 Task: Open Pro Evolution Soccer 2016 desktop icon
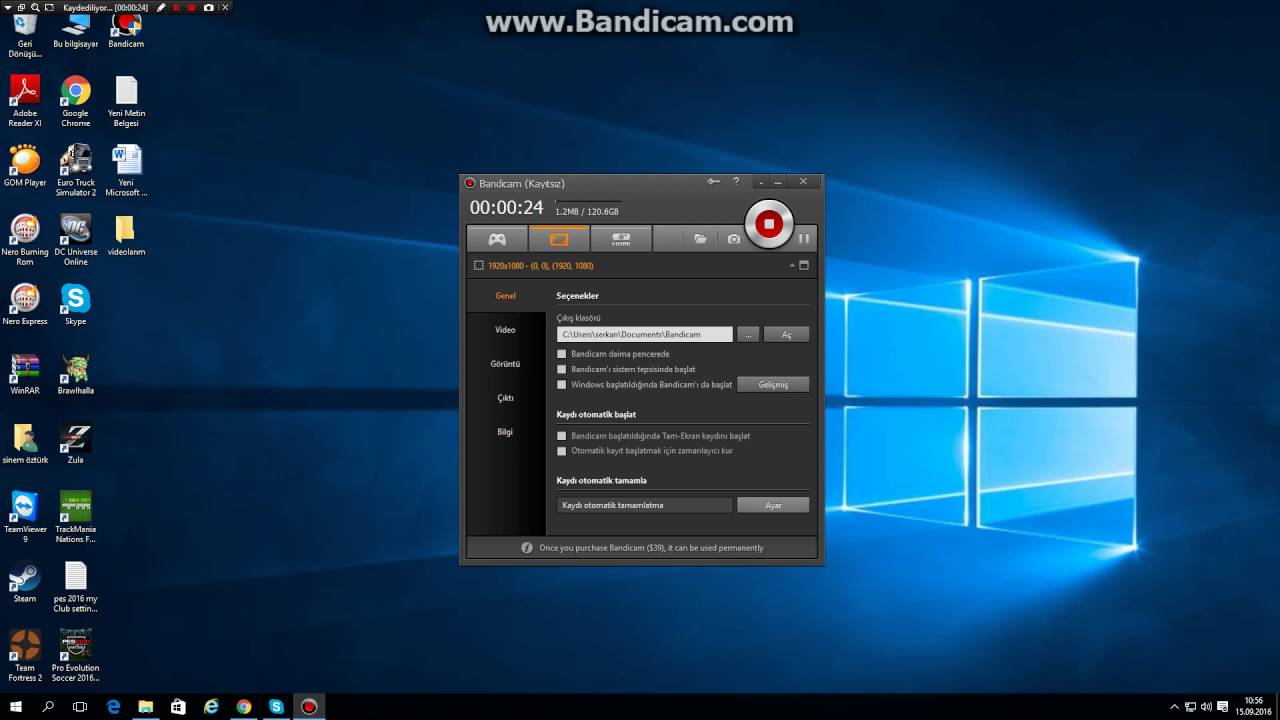coord(75,655)
